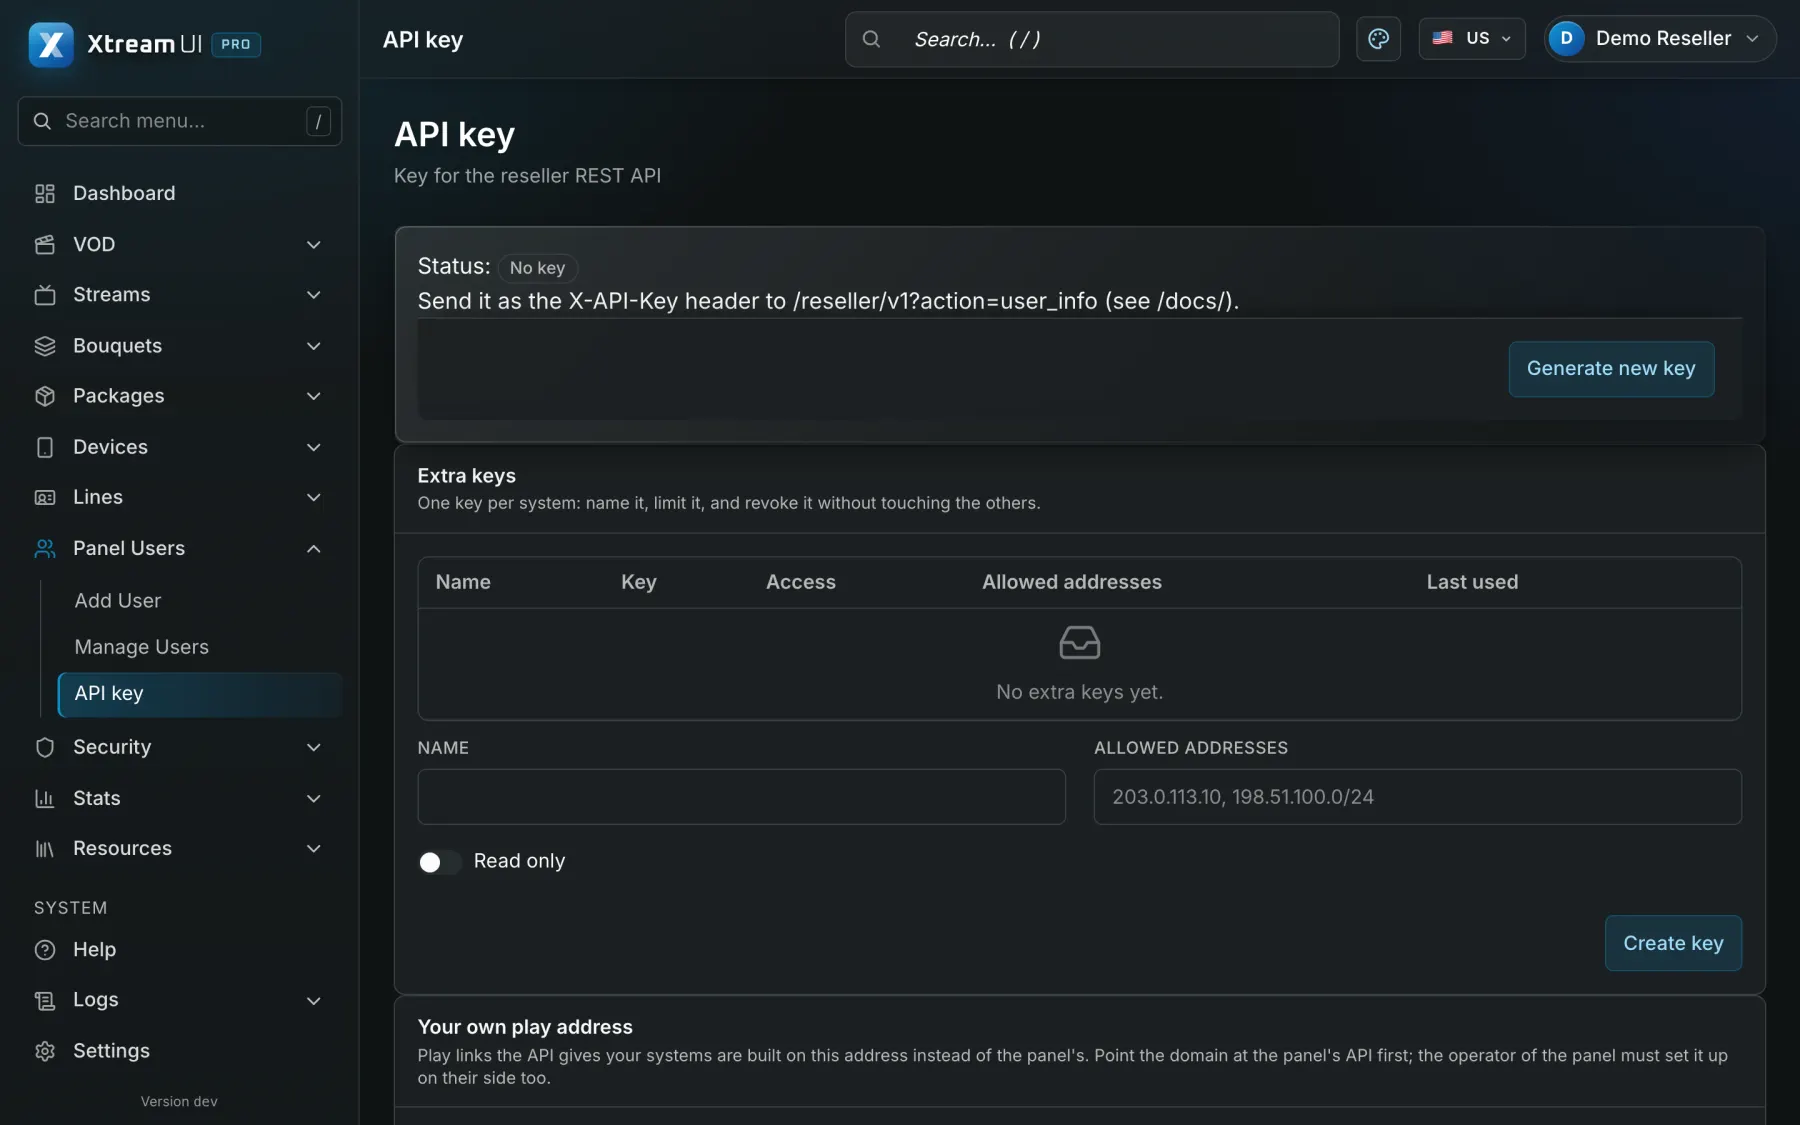Click the Resources library icon
Viewport: 1800px width, 1125px height.
45,848
